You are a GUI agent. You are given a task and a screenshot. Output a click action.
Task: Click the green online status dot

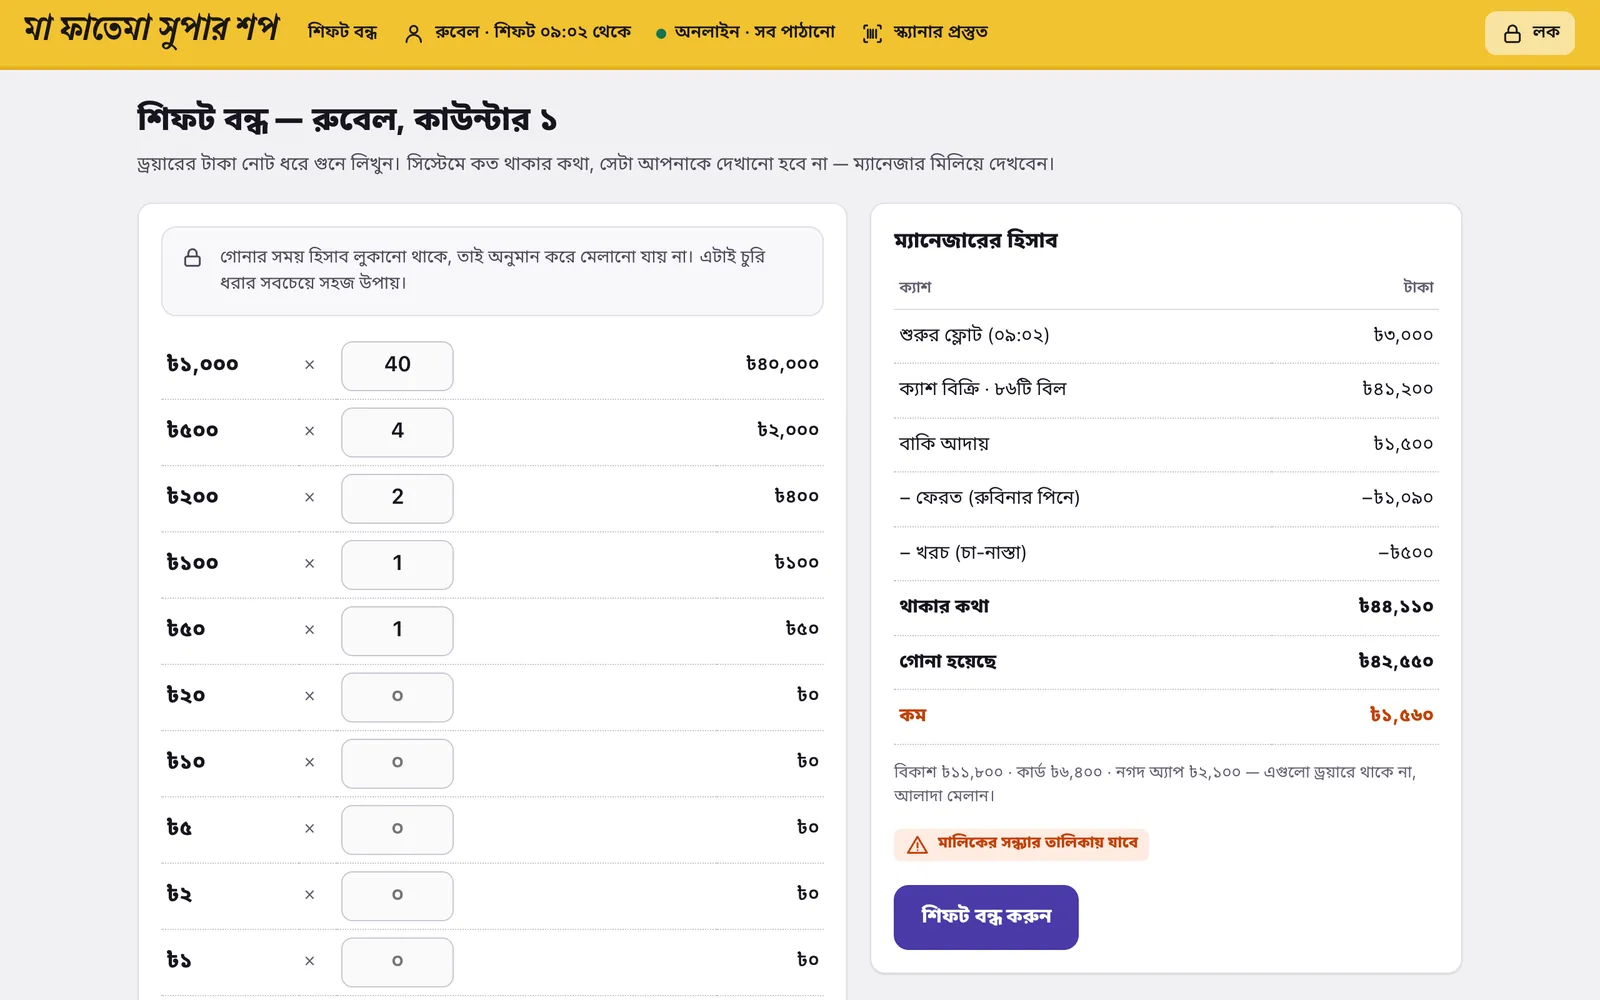click(x=661, y=33)
